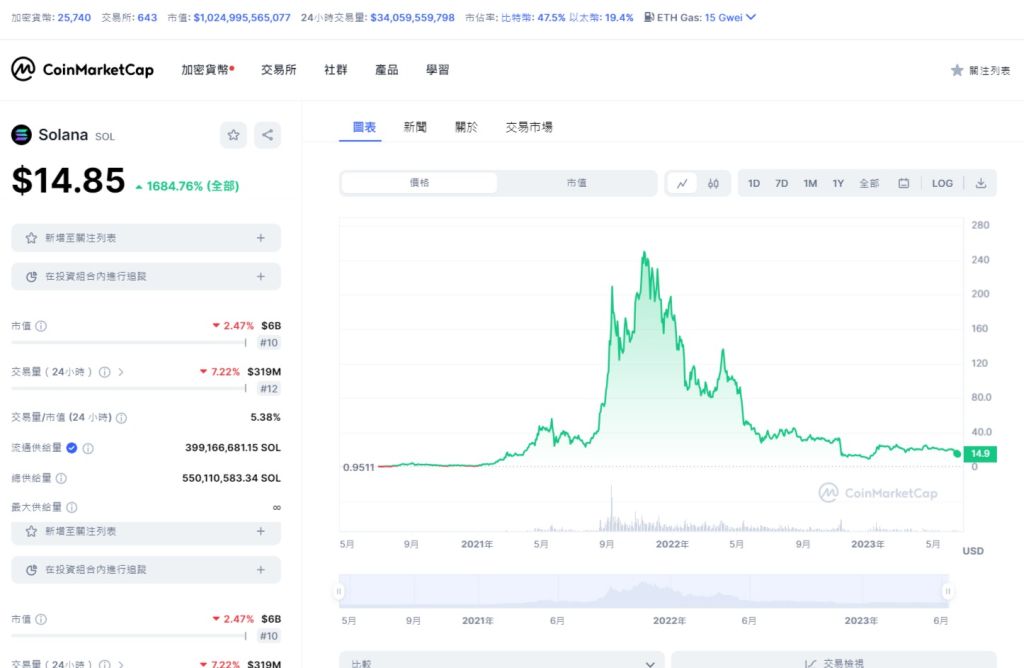Open the circulating supply info icon
This screenshot has width=1024, height=668.
[88, 449]
